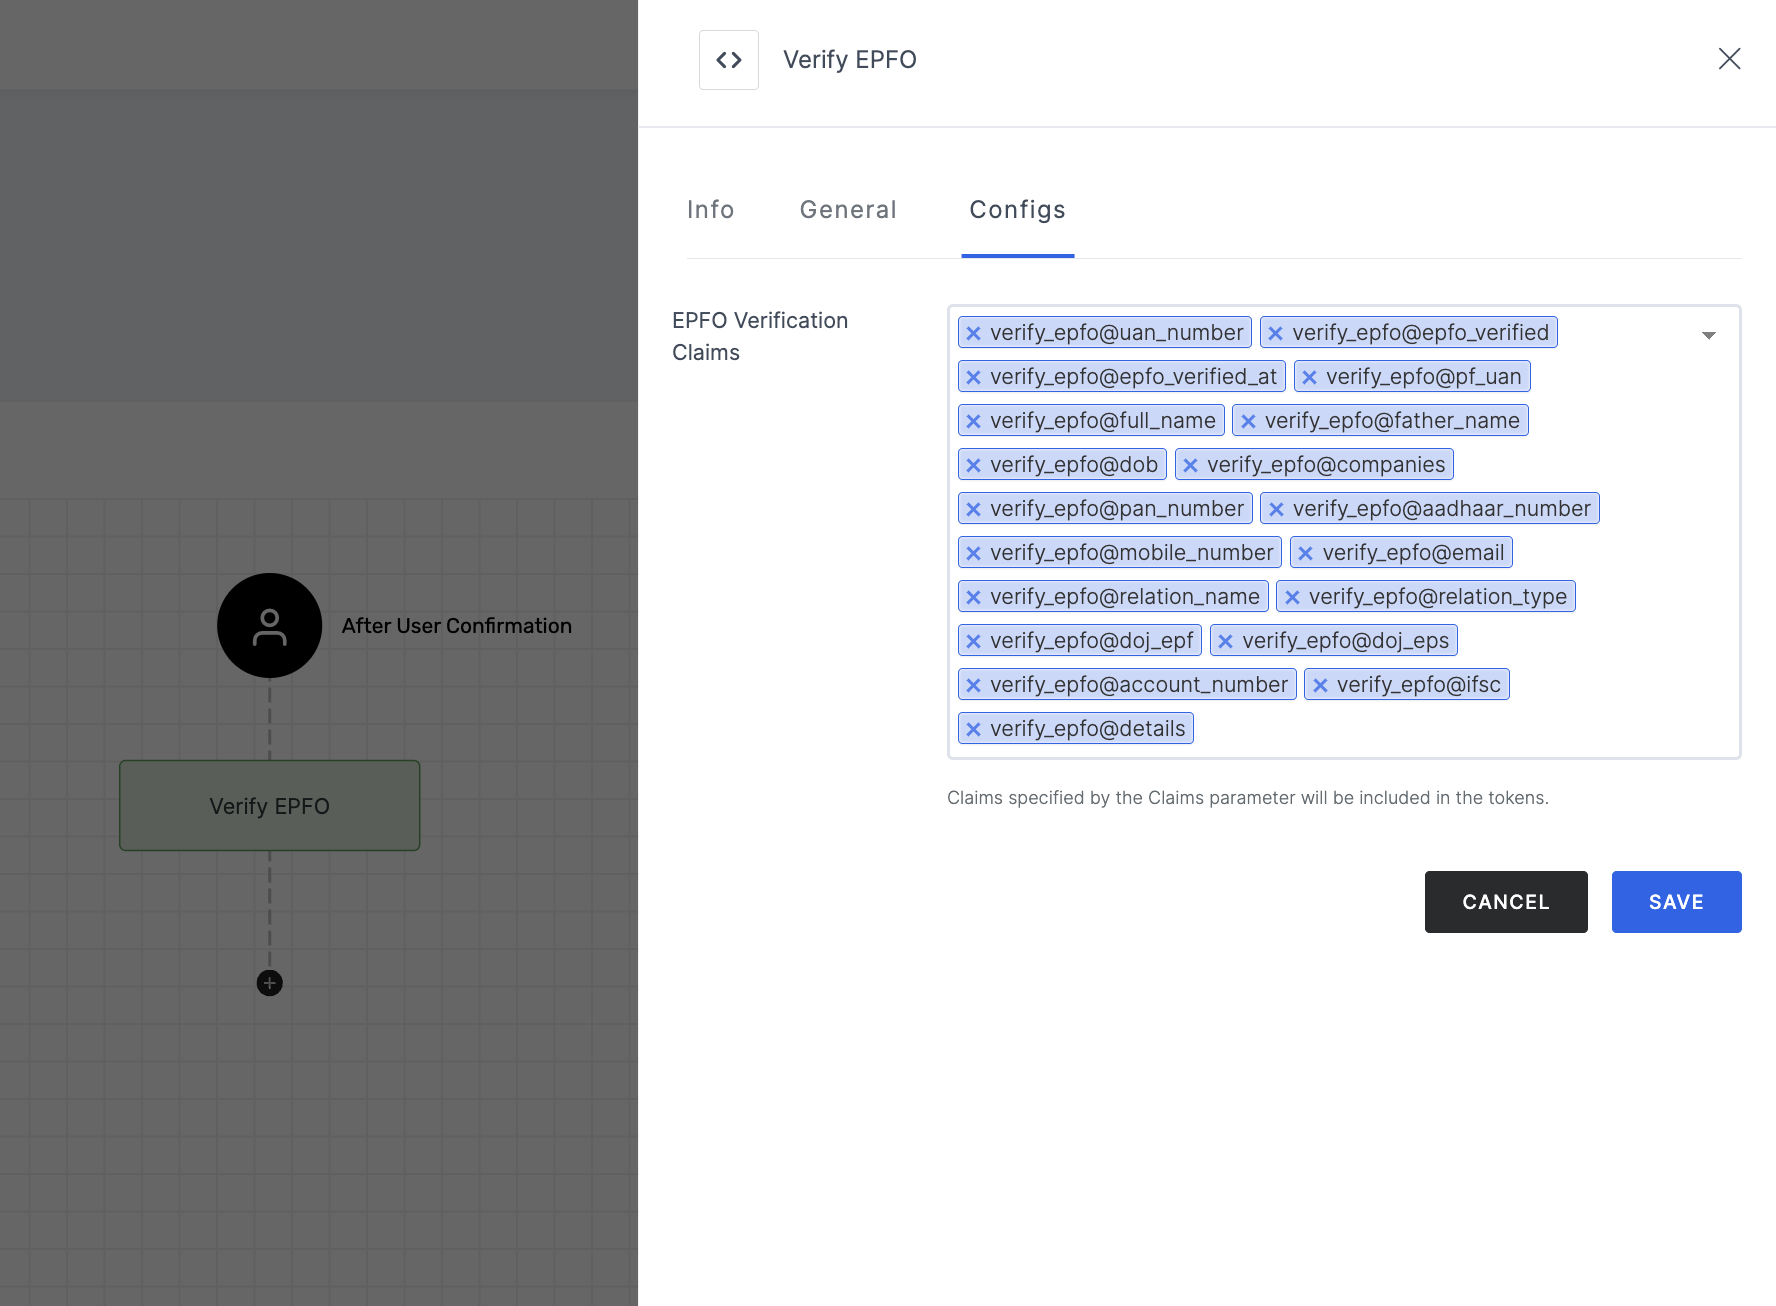
Task: Click the code brackets icon beside Verify EPFO
Action: click(x=729, y=60)
